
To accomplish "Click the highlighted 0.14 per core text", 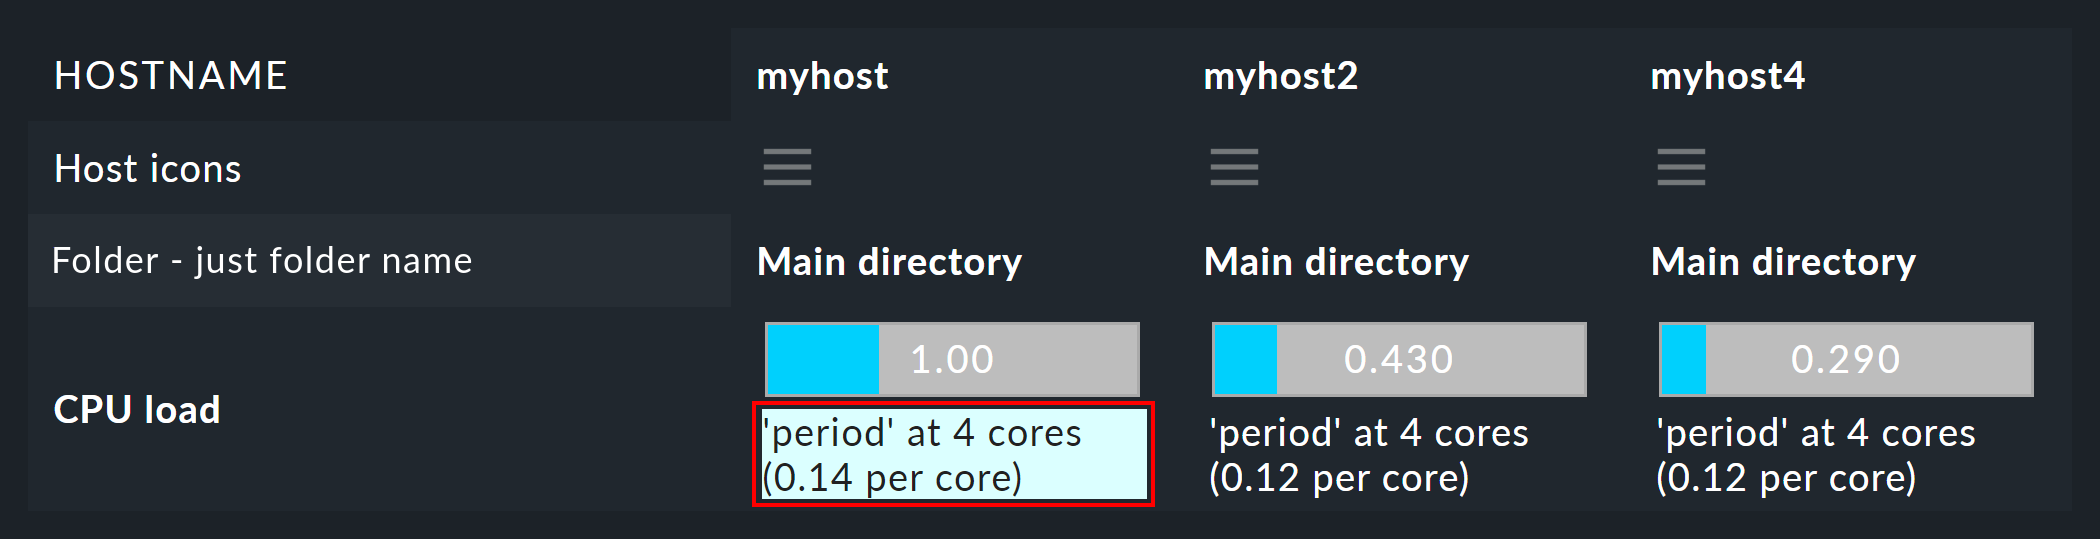I will (x=953, y=455).
